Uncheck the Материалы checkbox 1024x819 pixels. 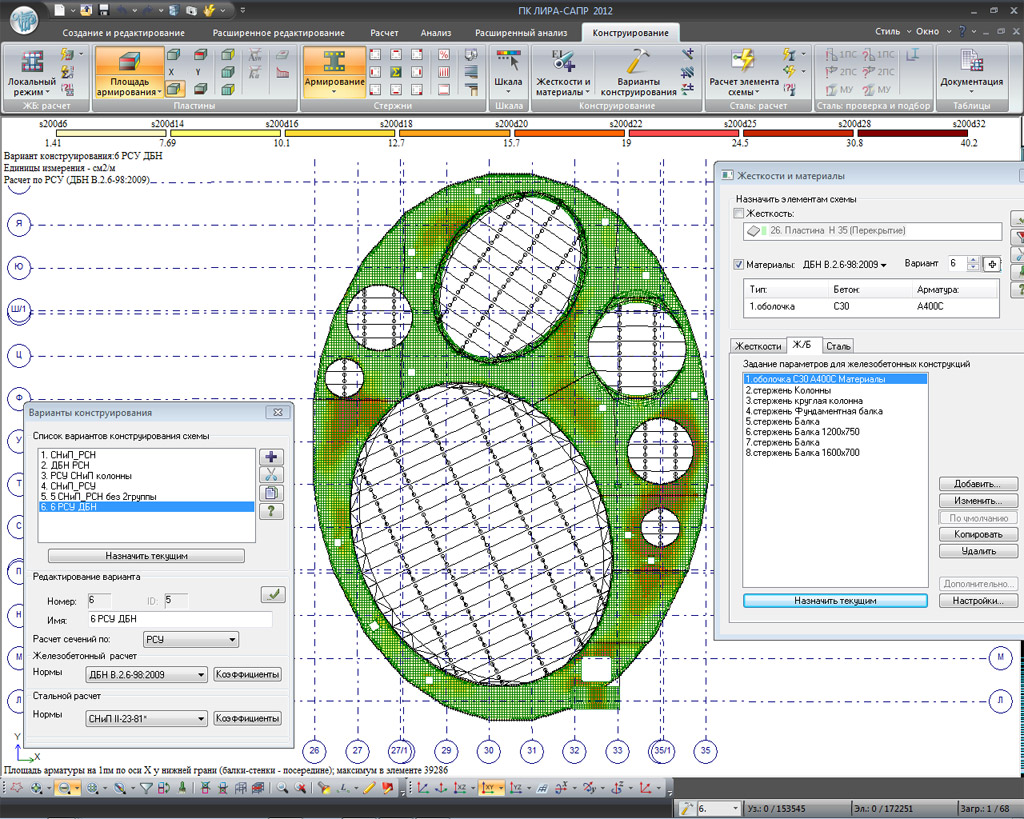[x=739, y=265]
